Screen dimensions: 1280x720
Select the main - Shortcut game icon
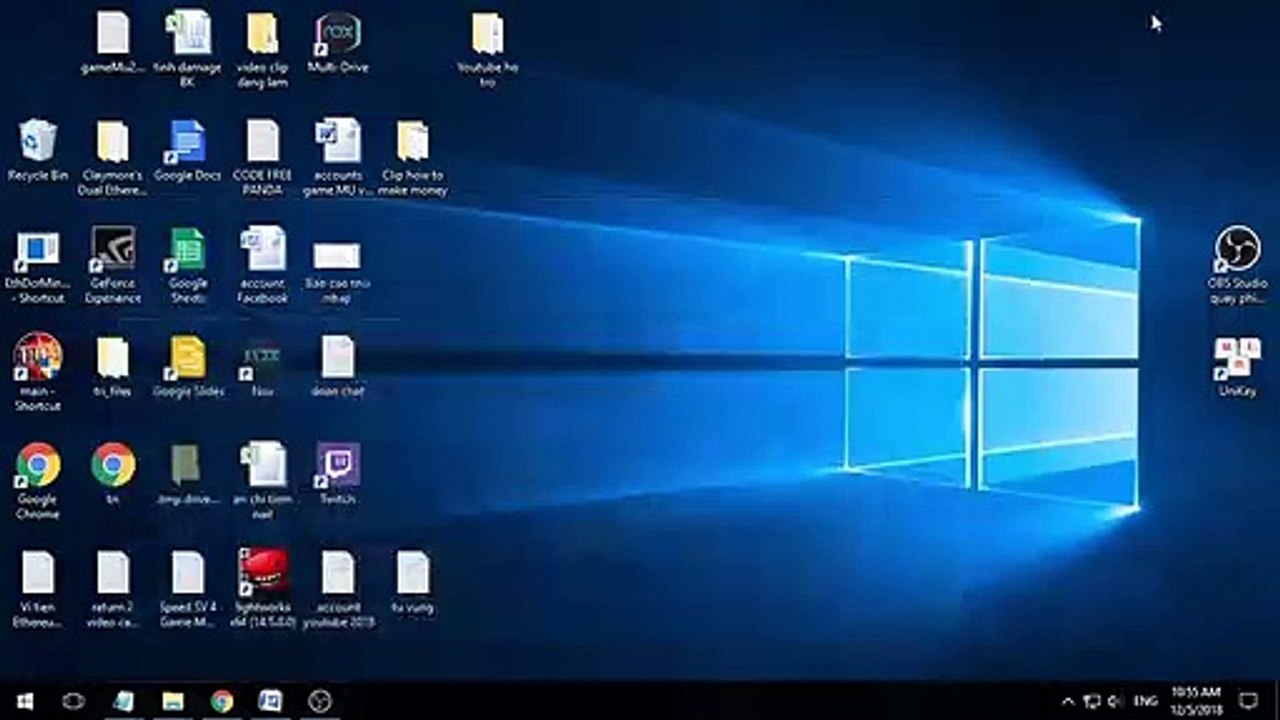(x=38, y=357)
